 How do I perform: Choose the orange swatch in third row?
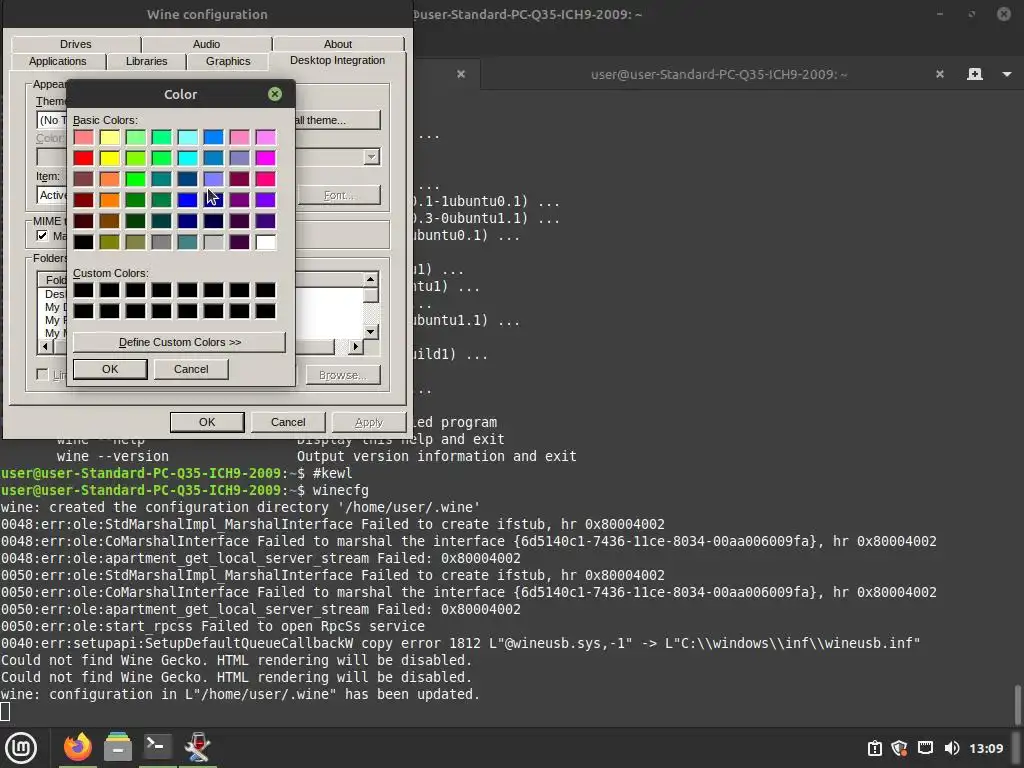110,178
